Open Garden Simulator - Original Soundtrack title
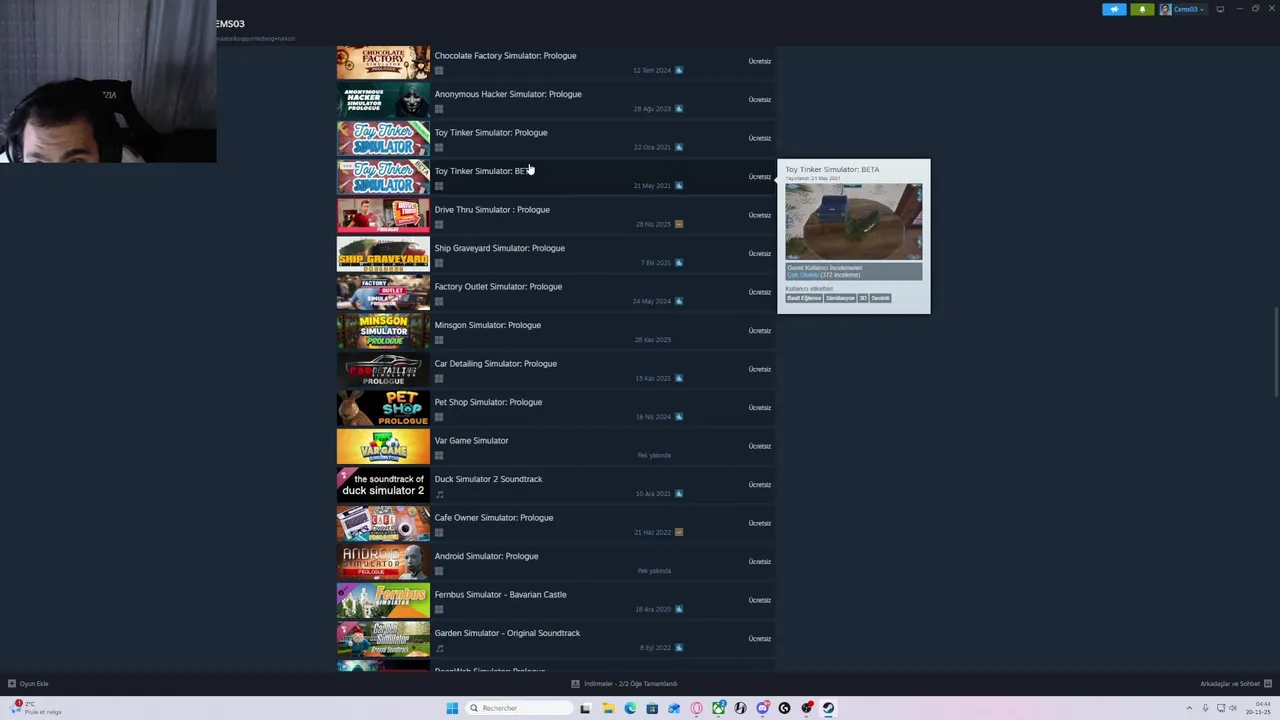Screen dimensions: 1280x720 [507, 633]
